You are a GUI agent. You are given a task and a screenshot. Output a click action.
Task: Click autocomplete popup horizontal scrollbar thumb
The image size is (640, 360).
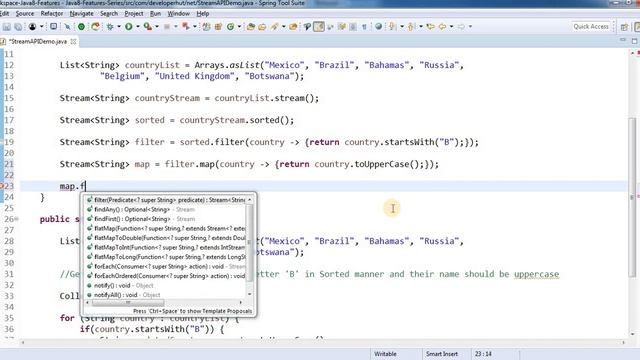click(128, 302)
